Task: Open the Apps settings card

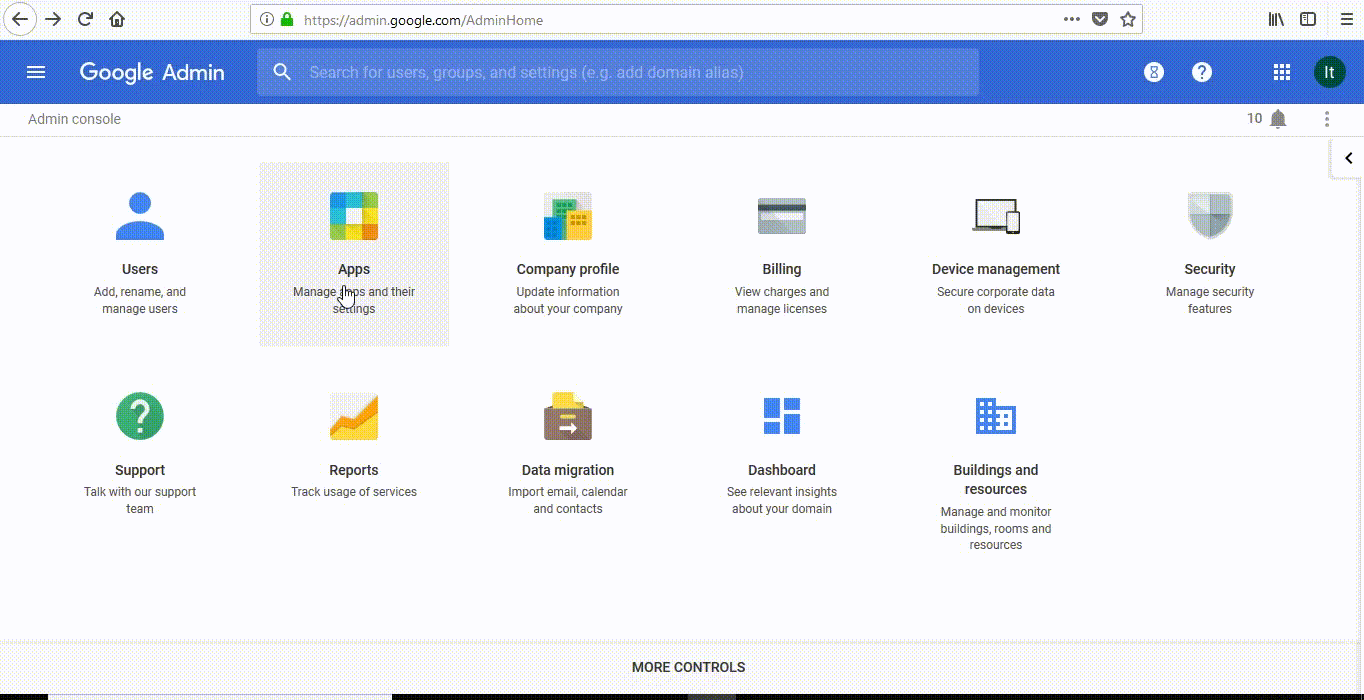Action: (354, 254)
